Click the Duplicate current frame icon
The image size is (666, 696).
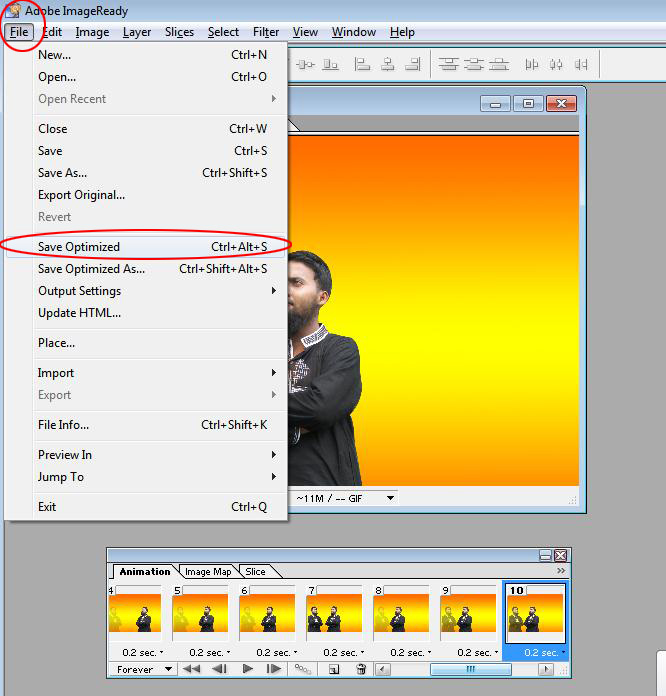pyautogui.click(x=334, y=669)
